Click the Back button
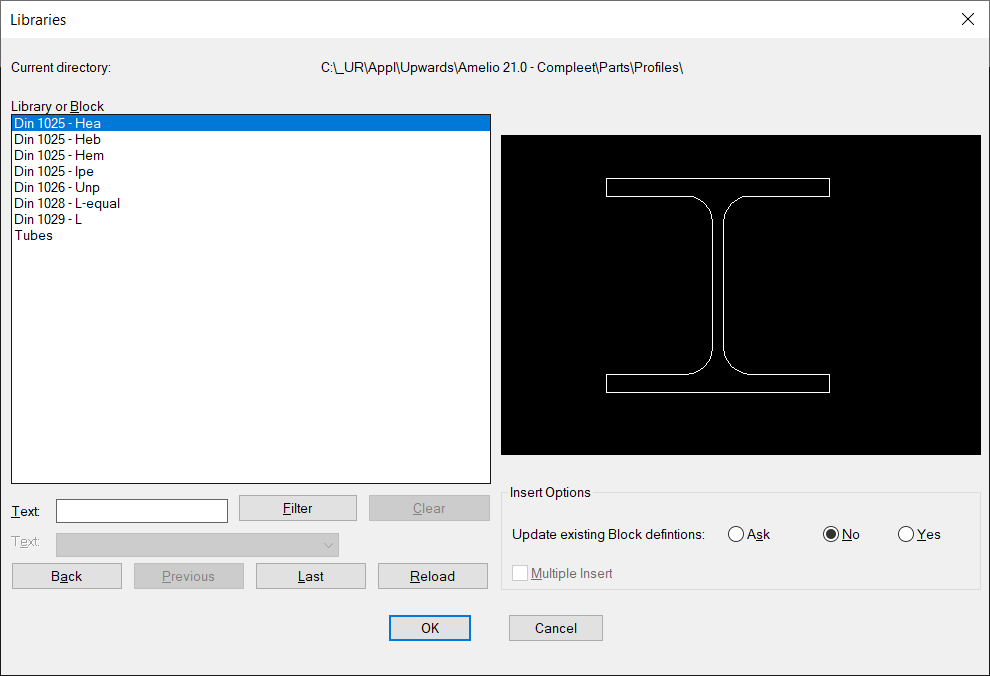 (x=67, y=576)
